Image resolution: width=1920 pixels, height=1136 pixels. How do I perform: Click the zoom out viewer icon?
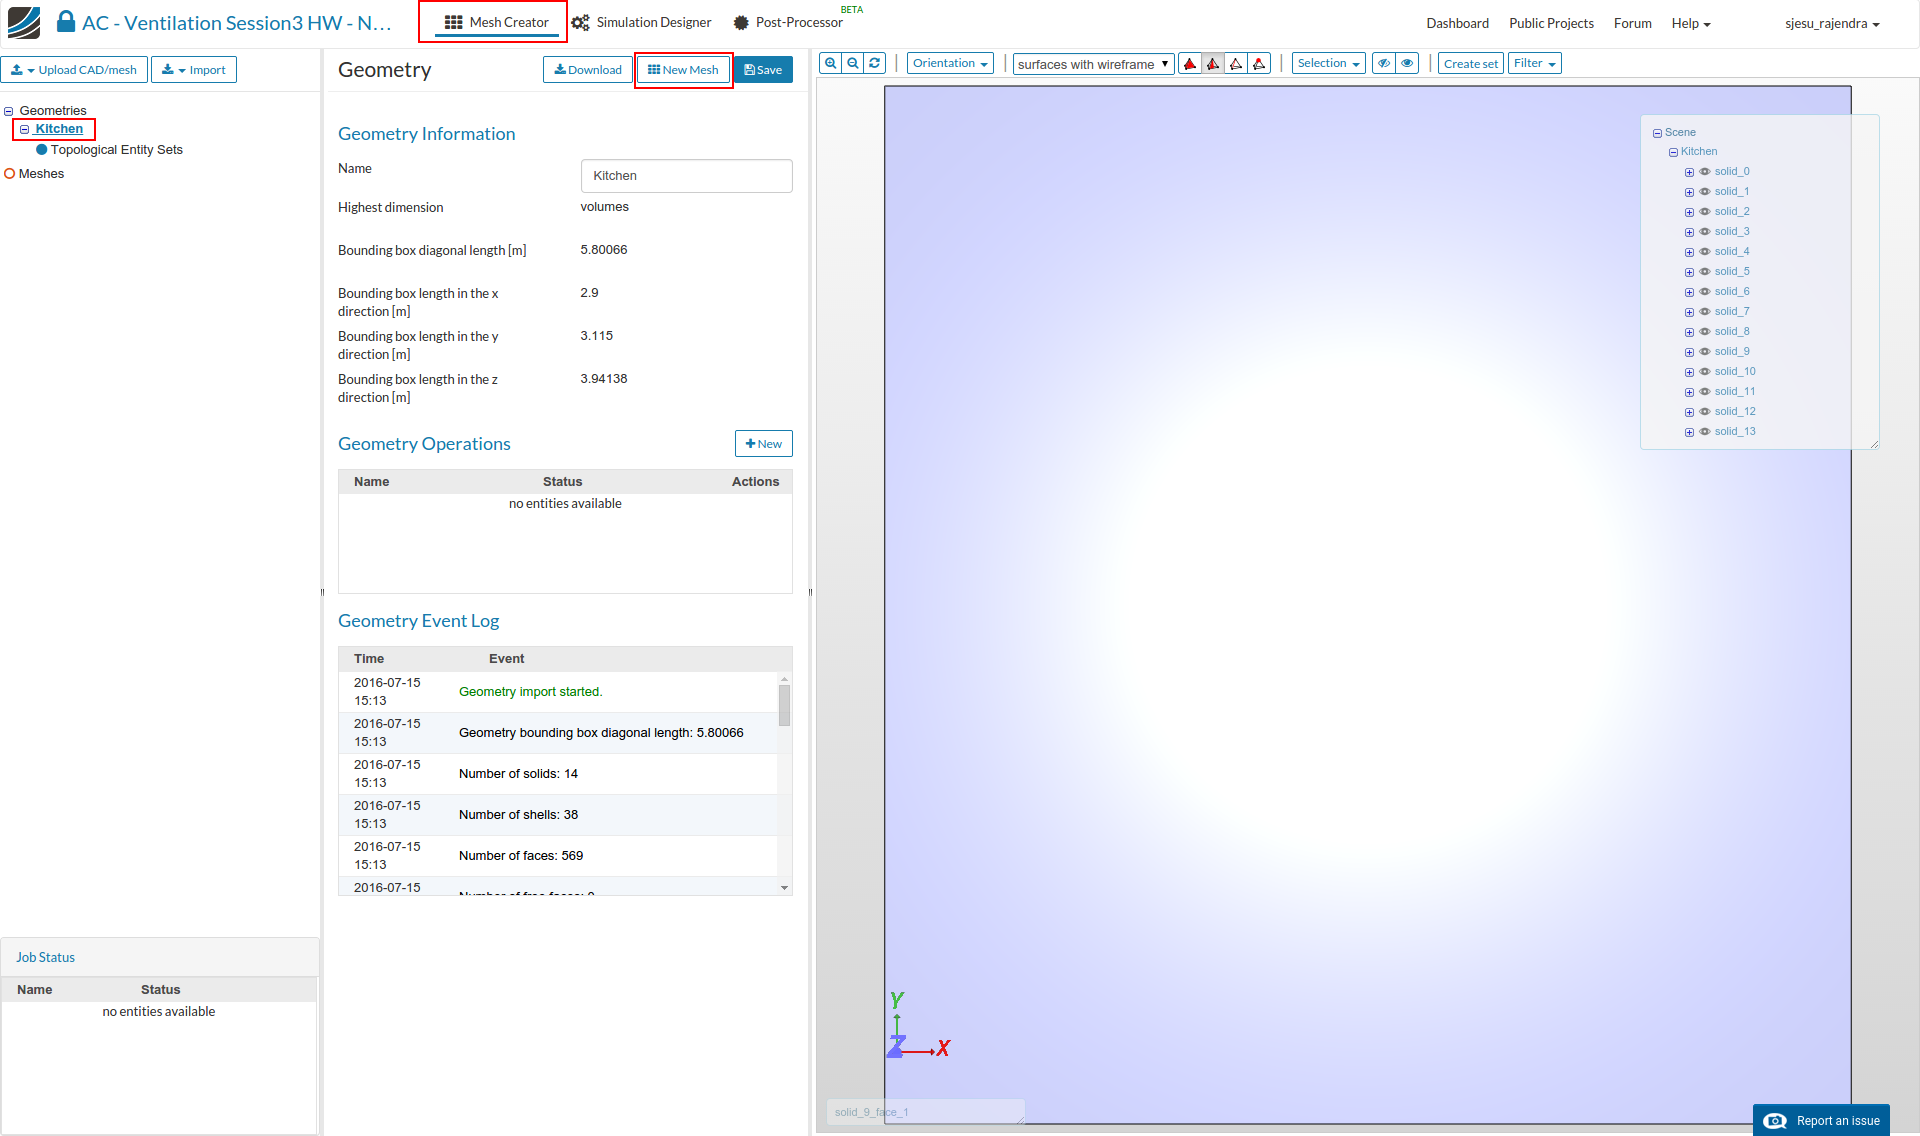coord(853,63)
